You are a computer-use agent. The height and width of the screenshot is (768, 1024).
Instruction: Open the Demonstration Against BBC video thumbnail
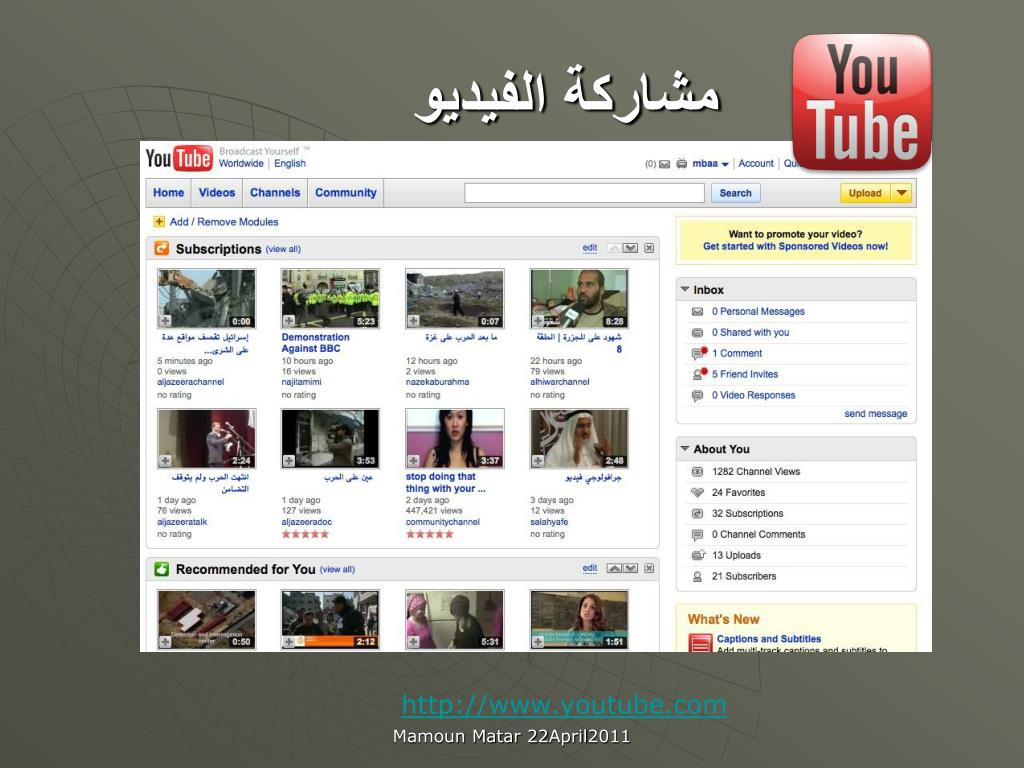(x=330, y=298)
